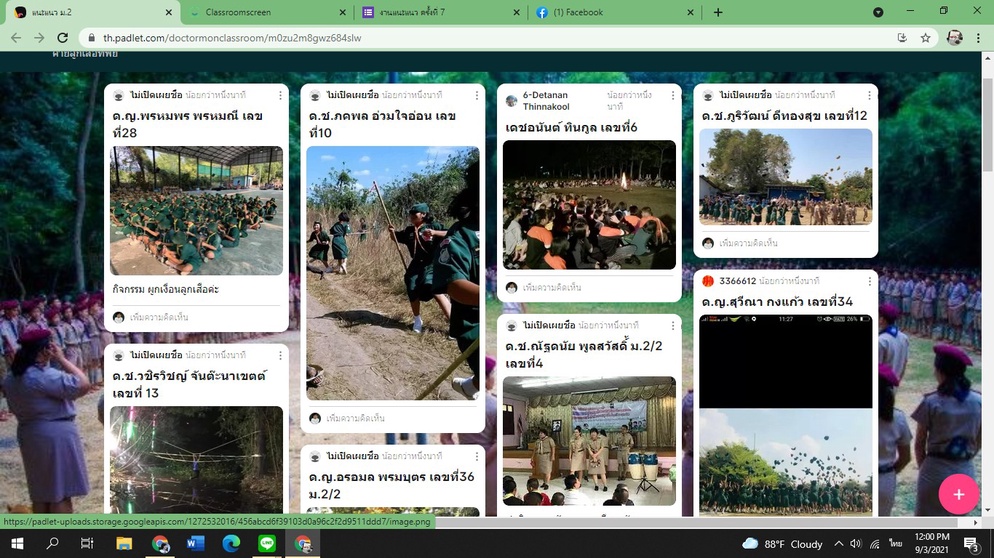Switch the input language ไทย indicator
Viewport: 994px width, 558px height.
pyautogui.click(x=895, y=544)
